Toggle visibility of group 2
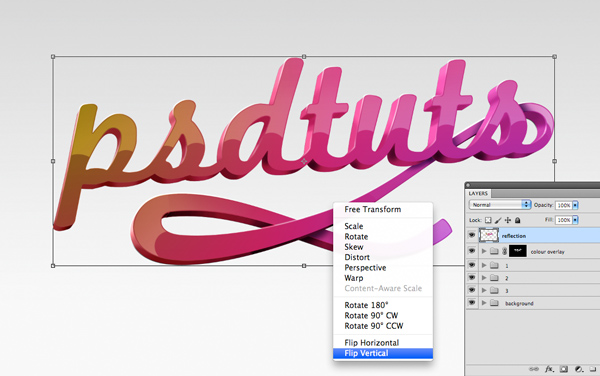 [x=472, y=277]
